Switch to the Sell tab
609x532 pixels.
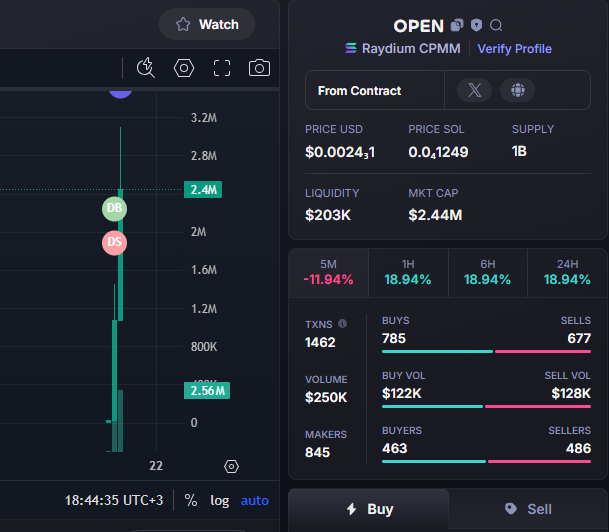pyautogui.click(x=528, y=509)
